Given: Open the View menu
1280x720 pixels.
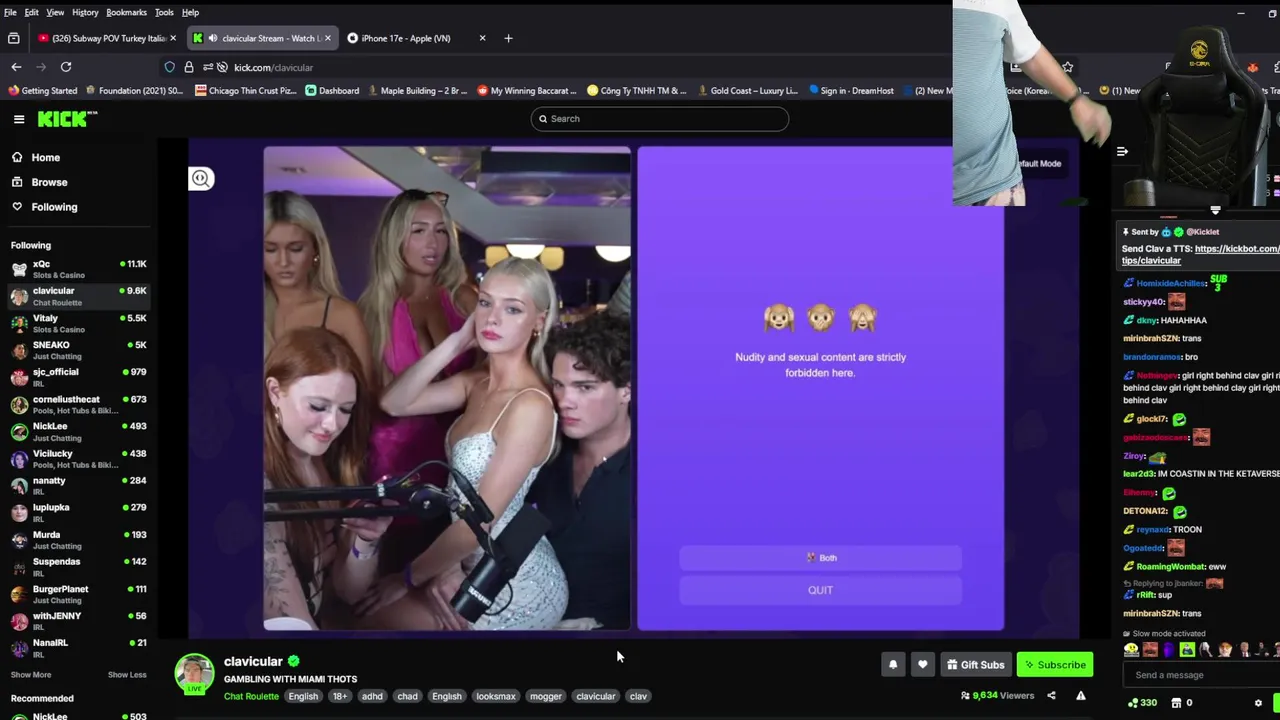Looking at the screenshot, I should point(55,12).
